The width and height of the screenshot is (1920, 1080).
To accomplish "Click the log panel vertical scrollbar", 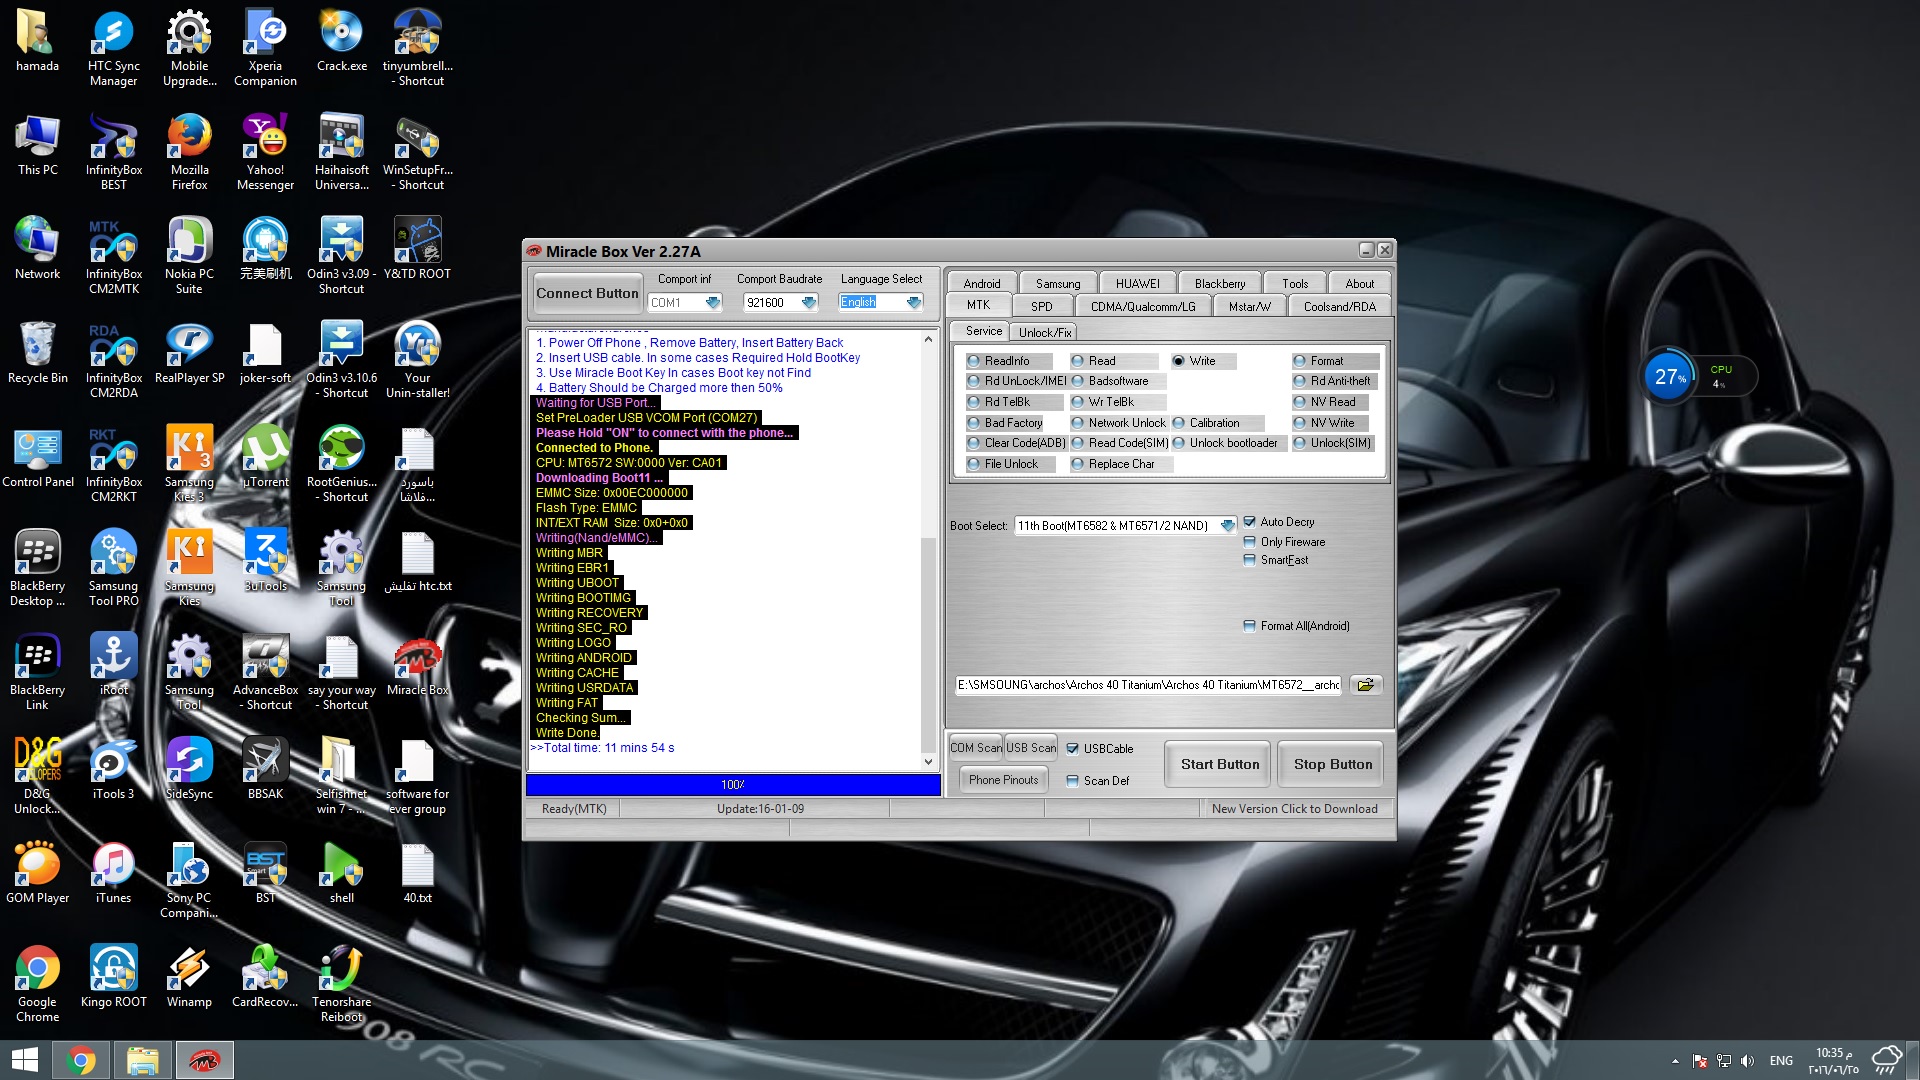I will pyautogui.click(x=928, y=551).
